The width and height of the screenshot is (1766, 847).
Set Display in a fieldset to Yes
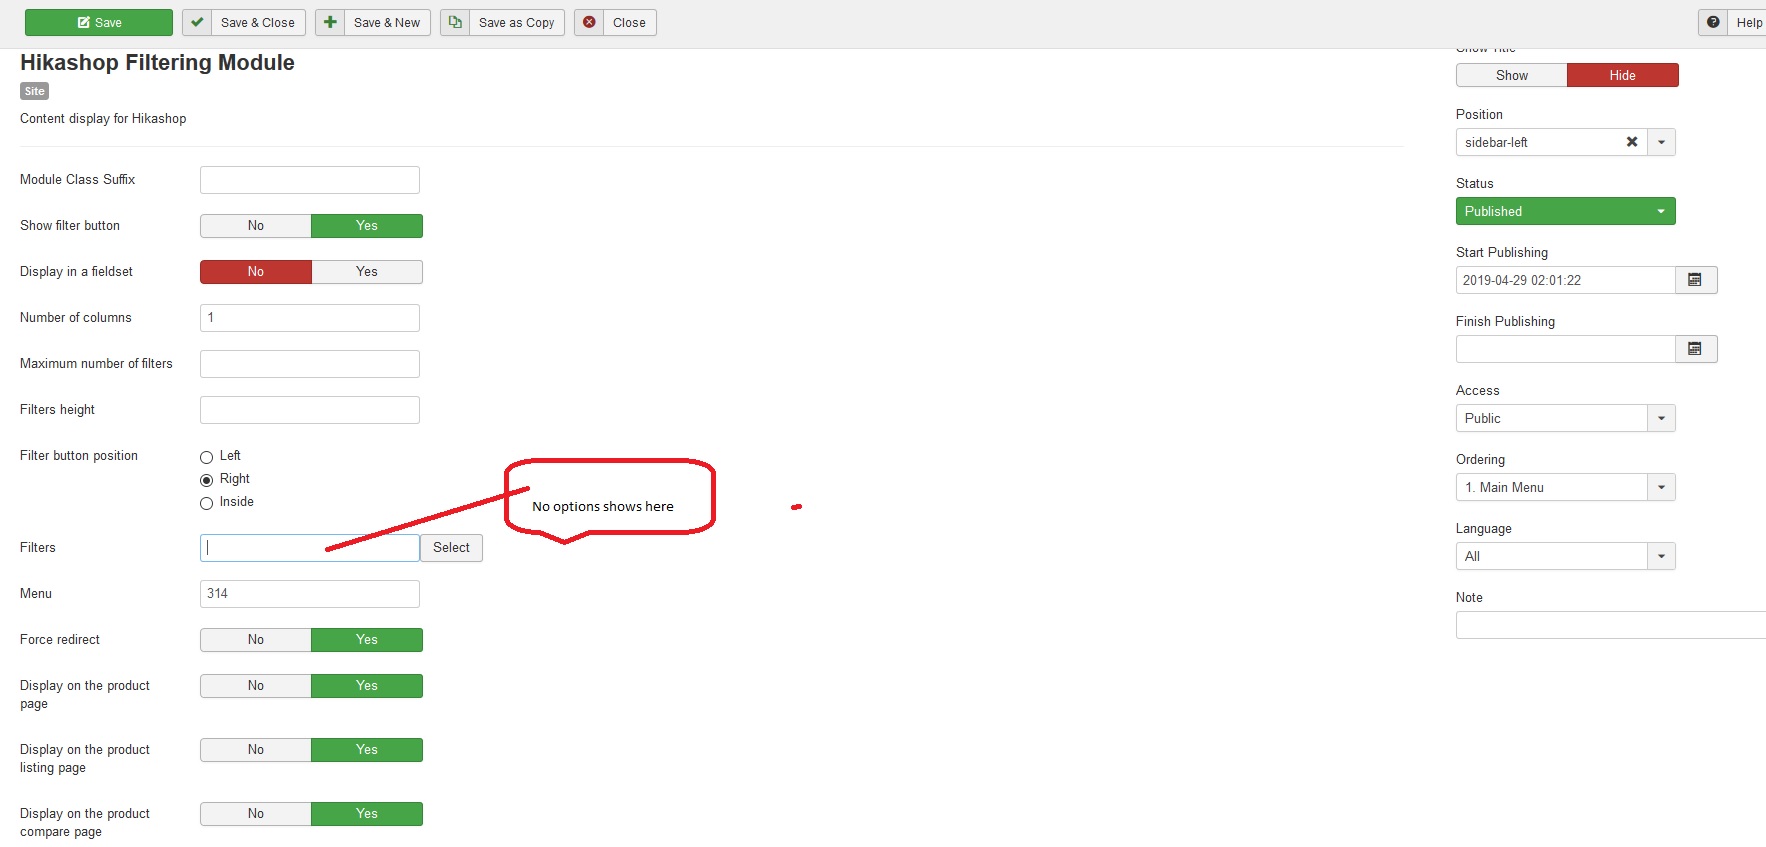click(x=367, y=272)
